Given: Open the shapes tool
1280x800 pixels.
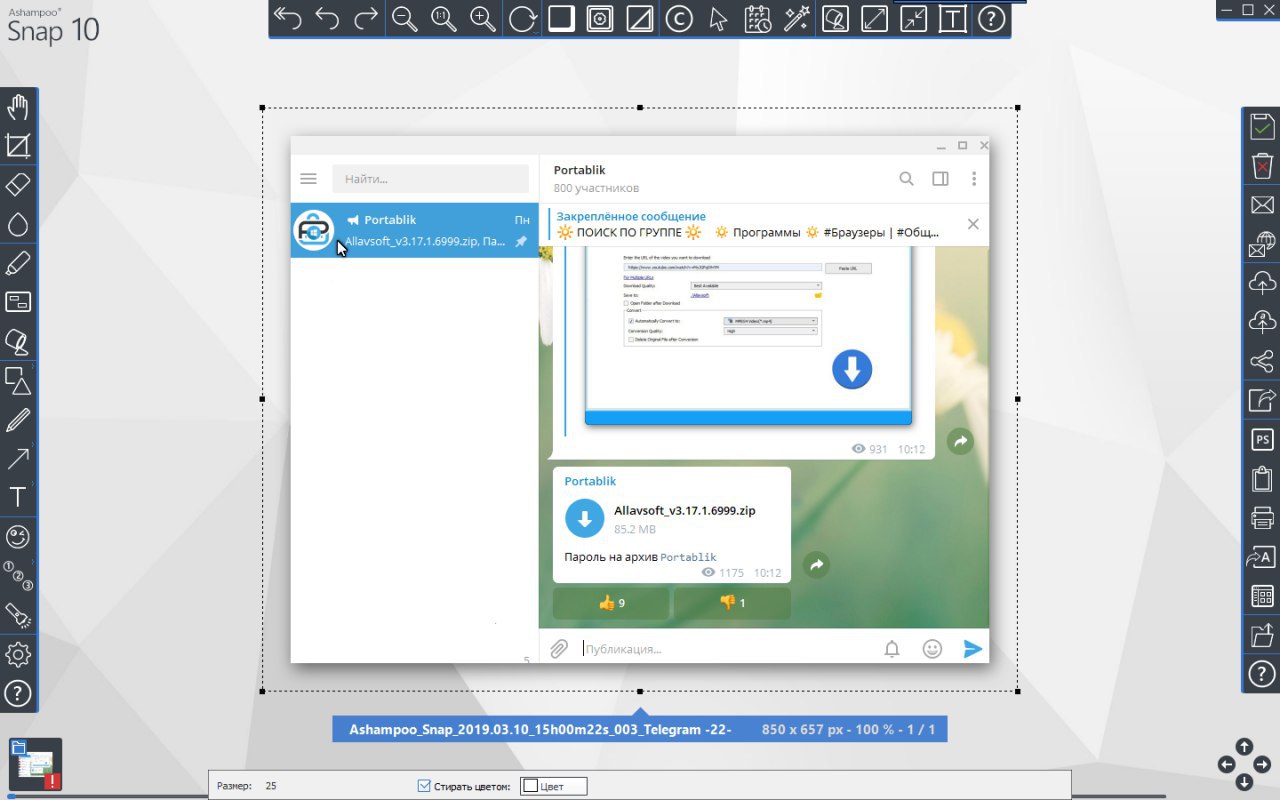Looking at the screenshot, I should click(x=18, y=380).
